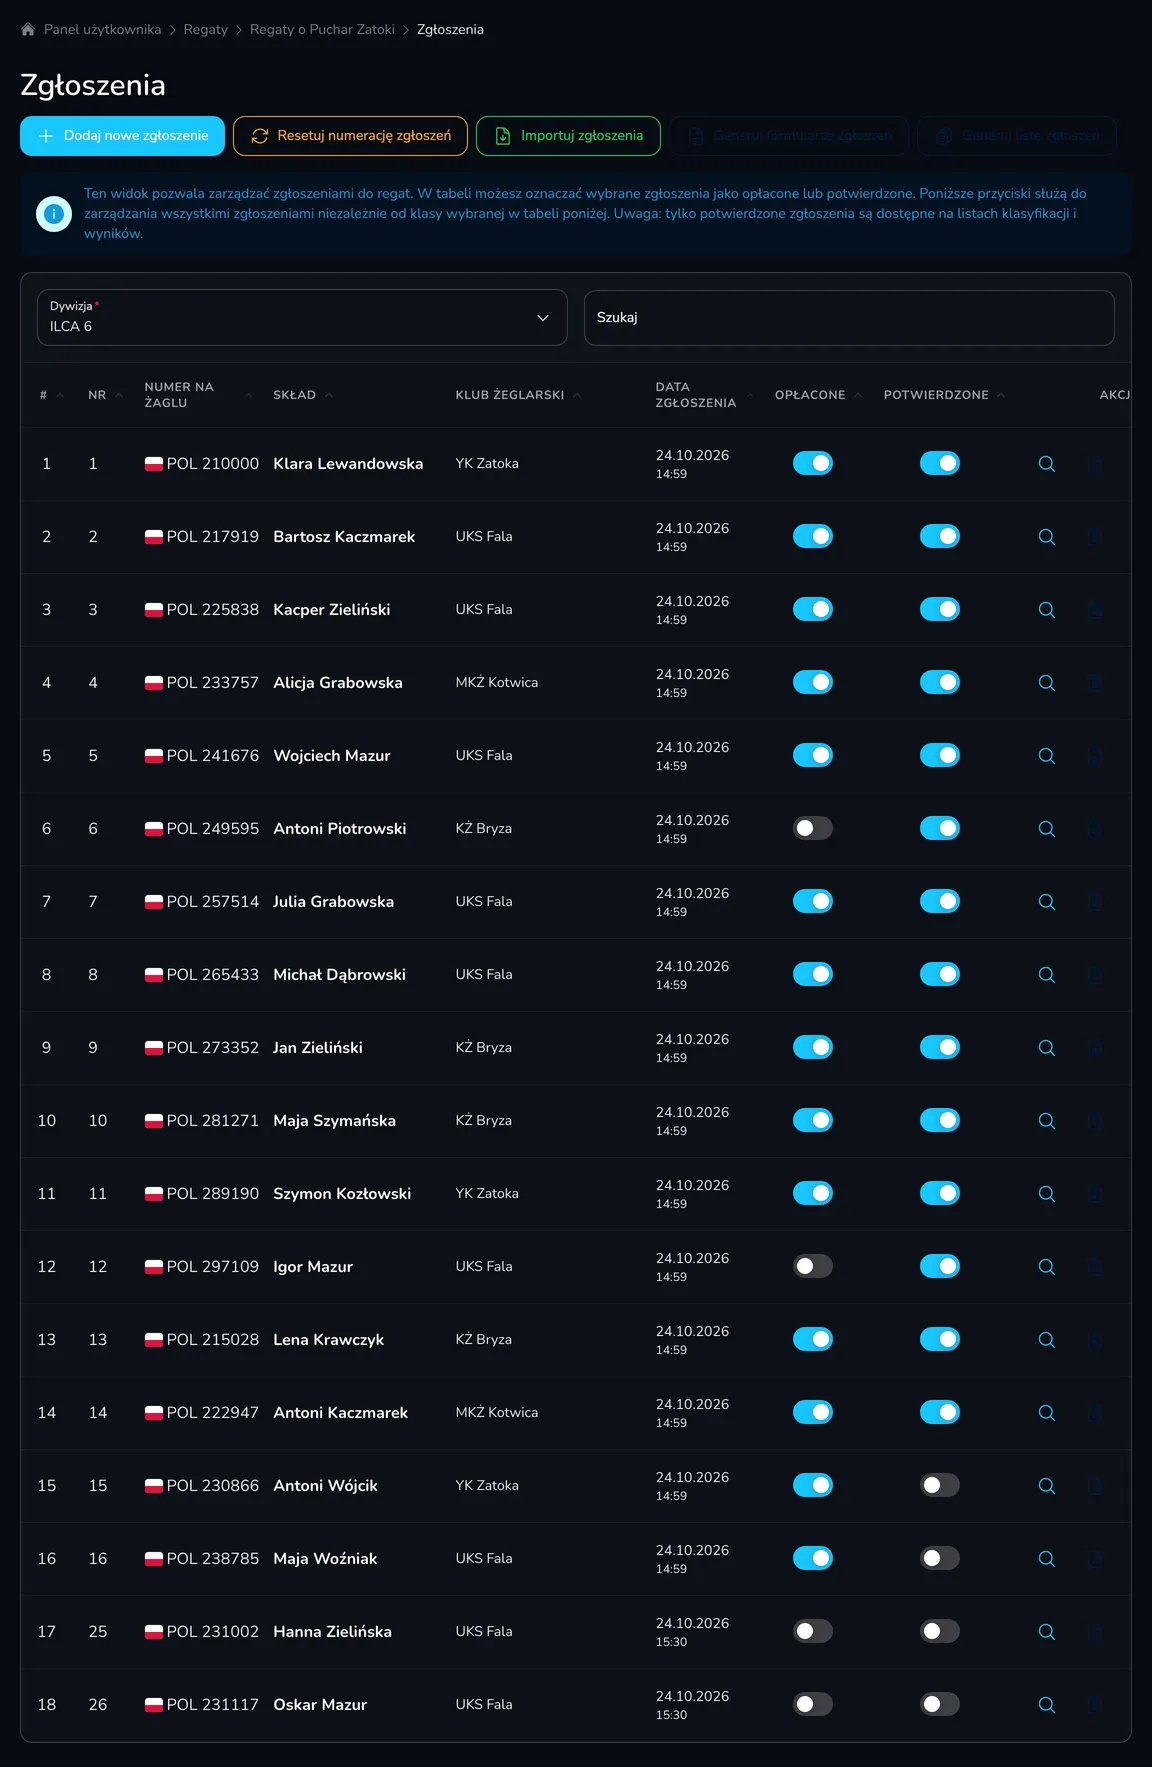Open entry preview for Wojciech Mazur
This screenshot has width=1152, height=1767.
(x=1047, y=756)
